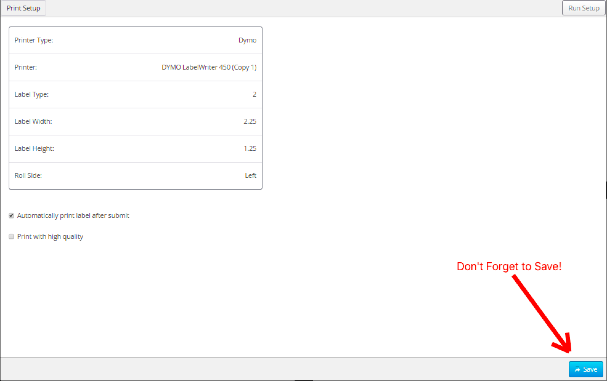The image size is (607, 381).
Task: Select DYMO LabelWriter 450 (Copy 1) value
Action: [209, 67]
